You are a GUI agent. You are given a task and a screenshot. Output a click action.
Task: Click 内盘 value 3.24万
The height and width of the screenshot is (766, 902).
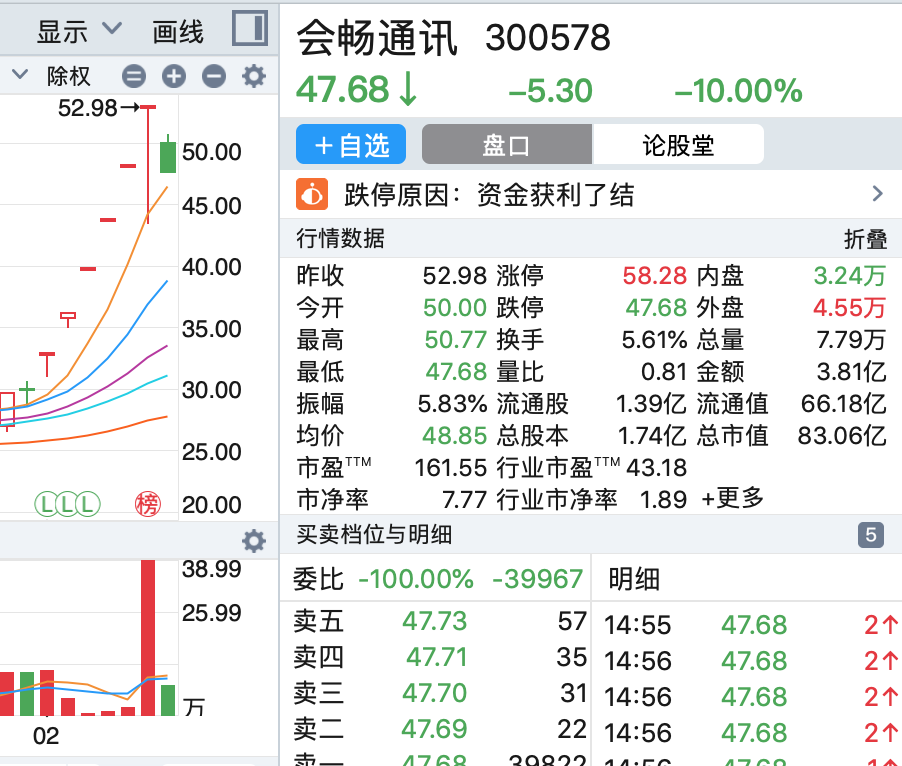[x=850, y=275]
